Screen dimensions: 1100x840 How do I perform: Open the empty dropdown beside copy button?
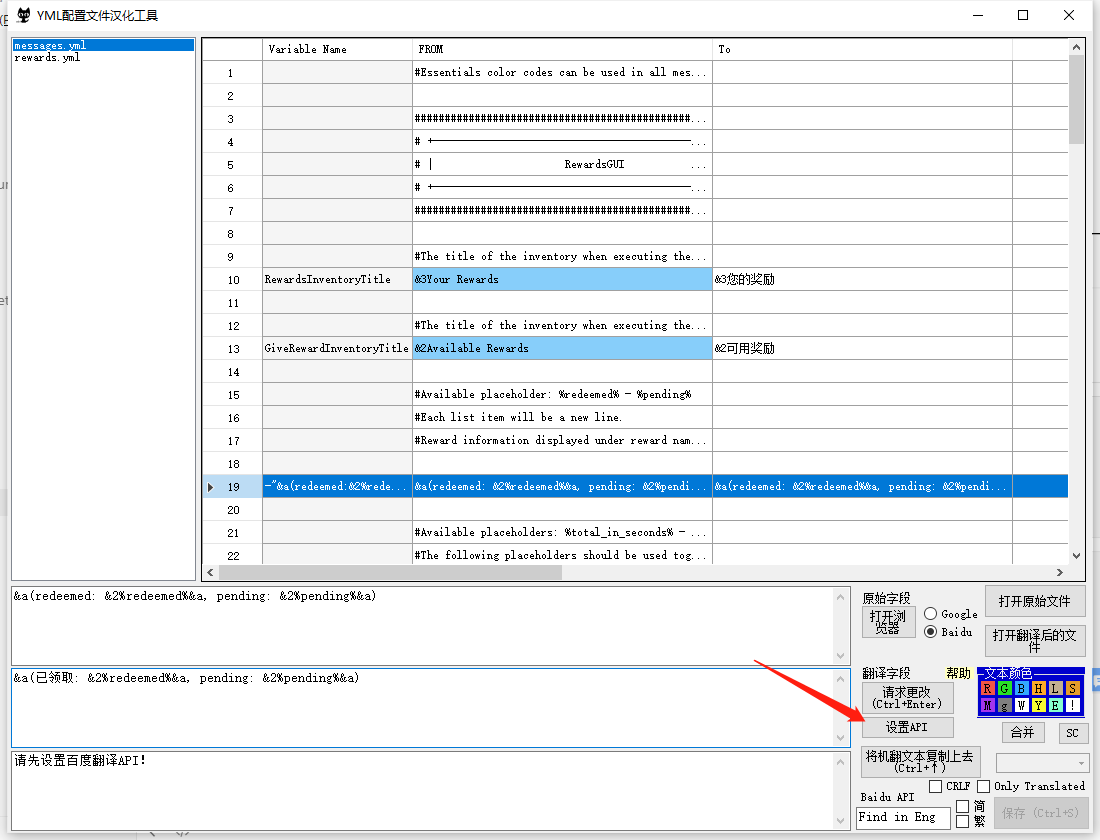[1040, 763]
